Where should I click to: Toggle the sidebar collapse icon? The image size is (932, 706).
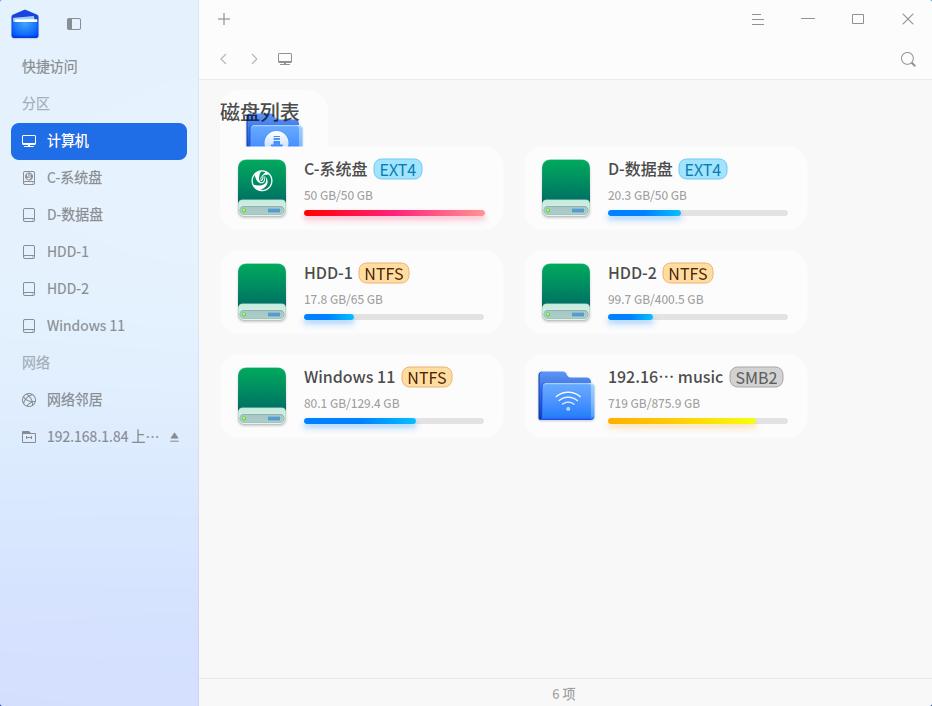pos(74,24)
